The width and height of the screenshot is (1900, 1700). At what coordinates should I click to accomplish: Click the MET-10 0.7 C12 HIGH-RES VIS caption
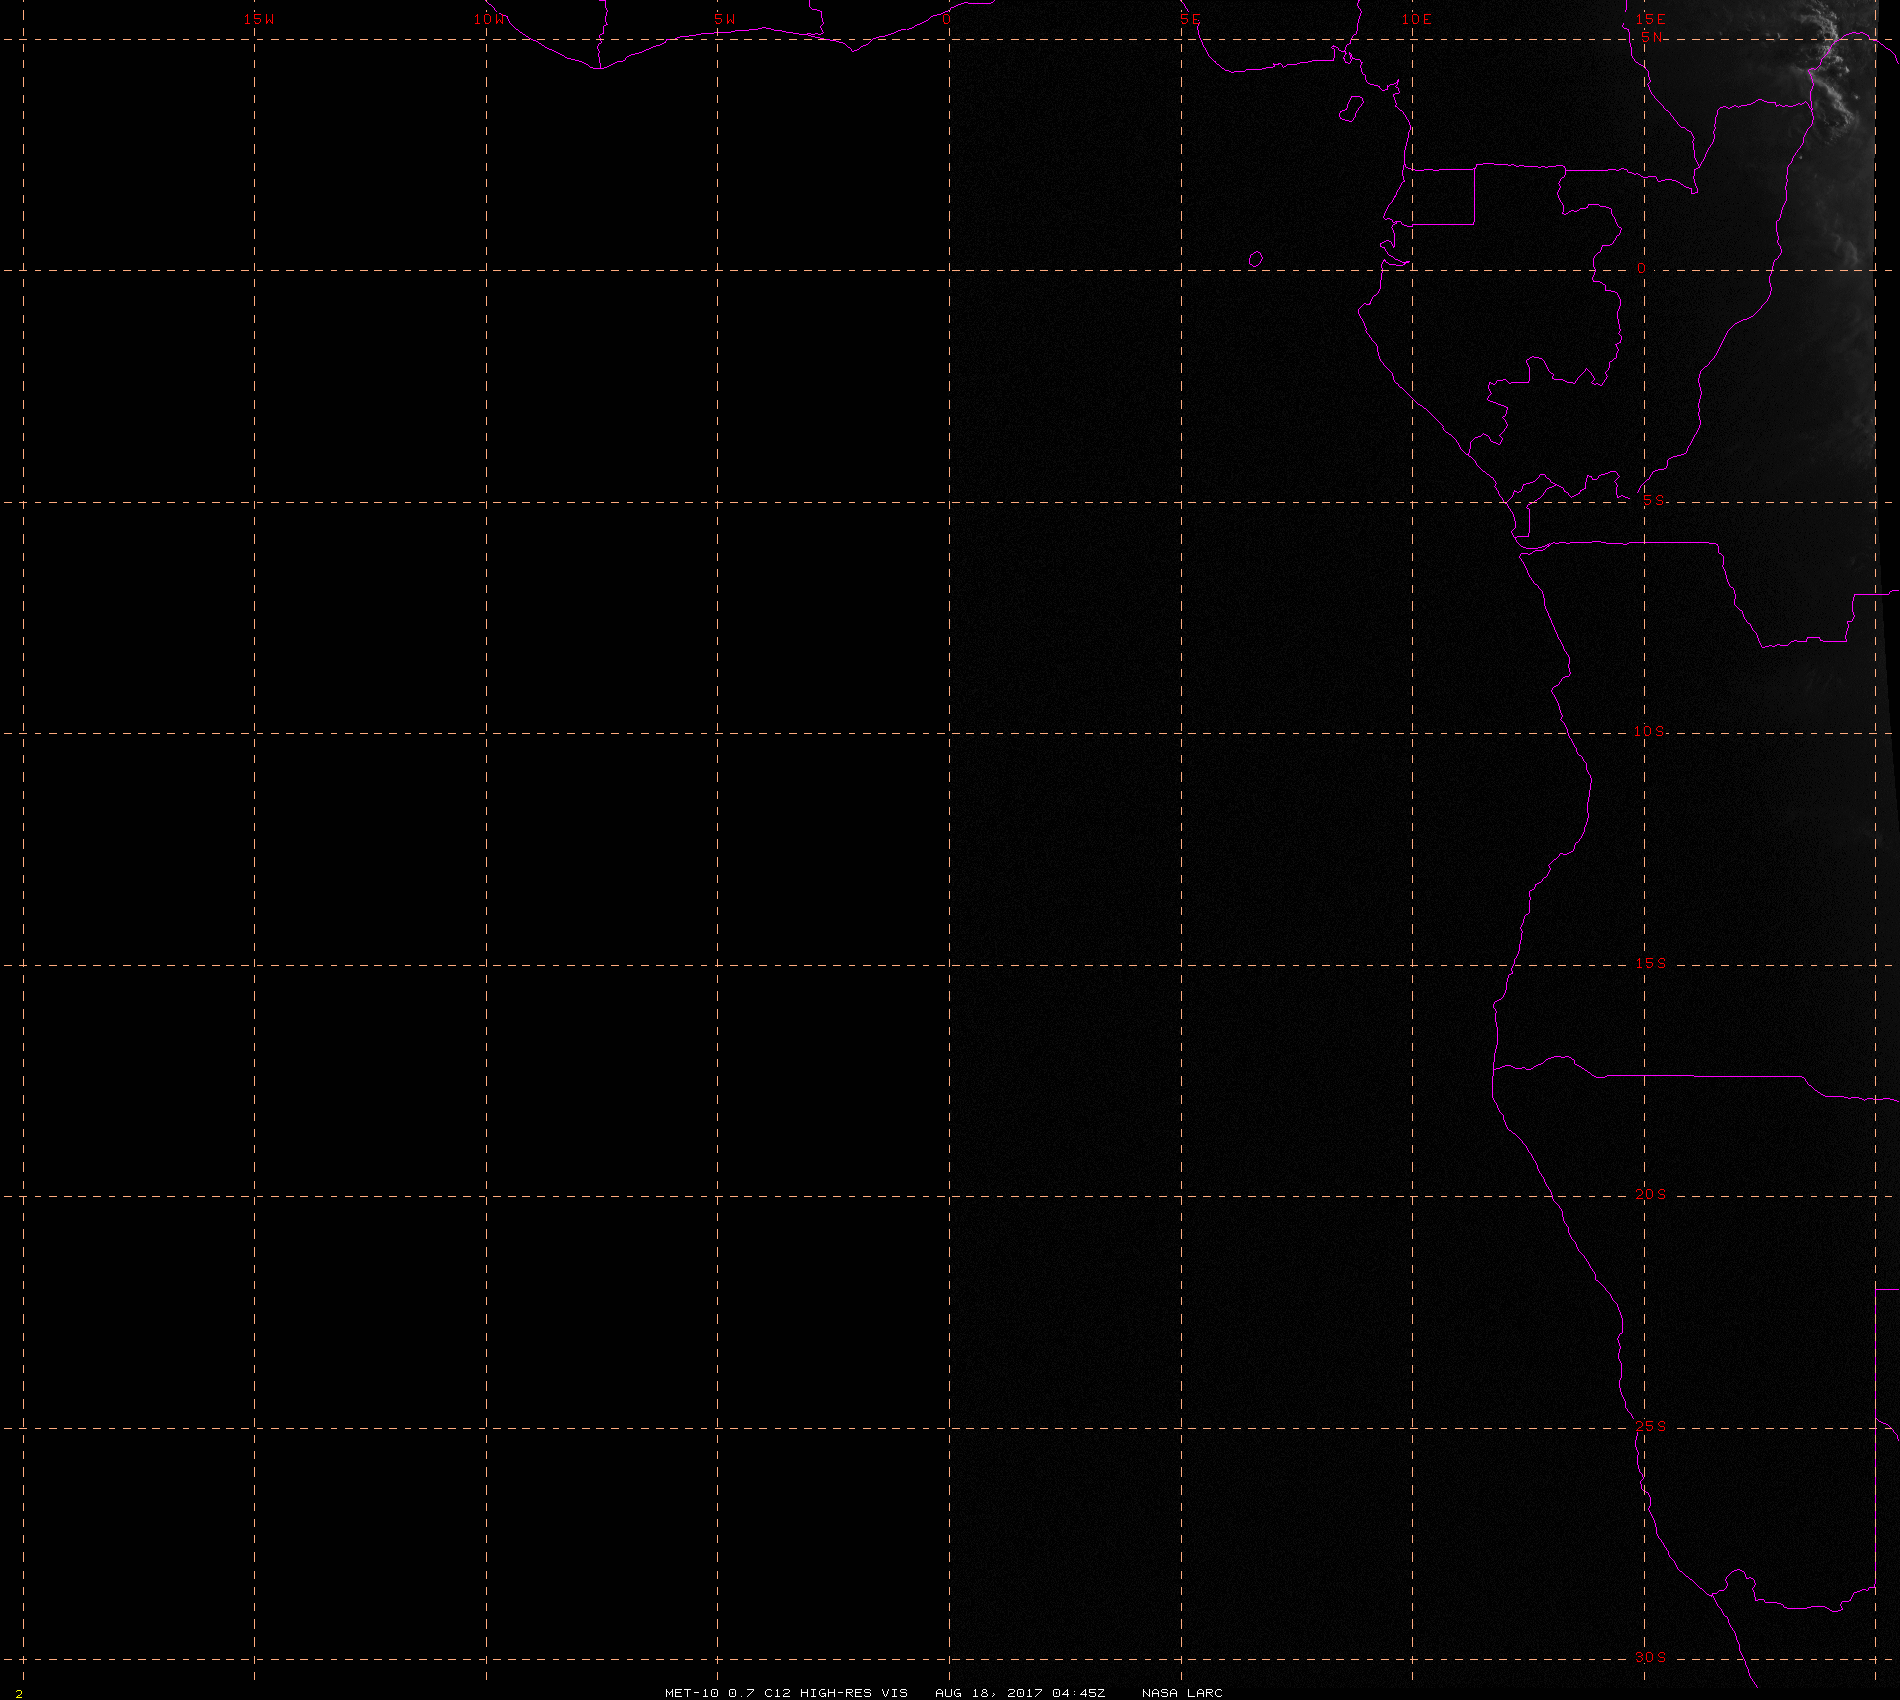[x=786, y=1692]
